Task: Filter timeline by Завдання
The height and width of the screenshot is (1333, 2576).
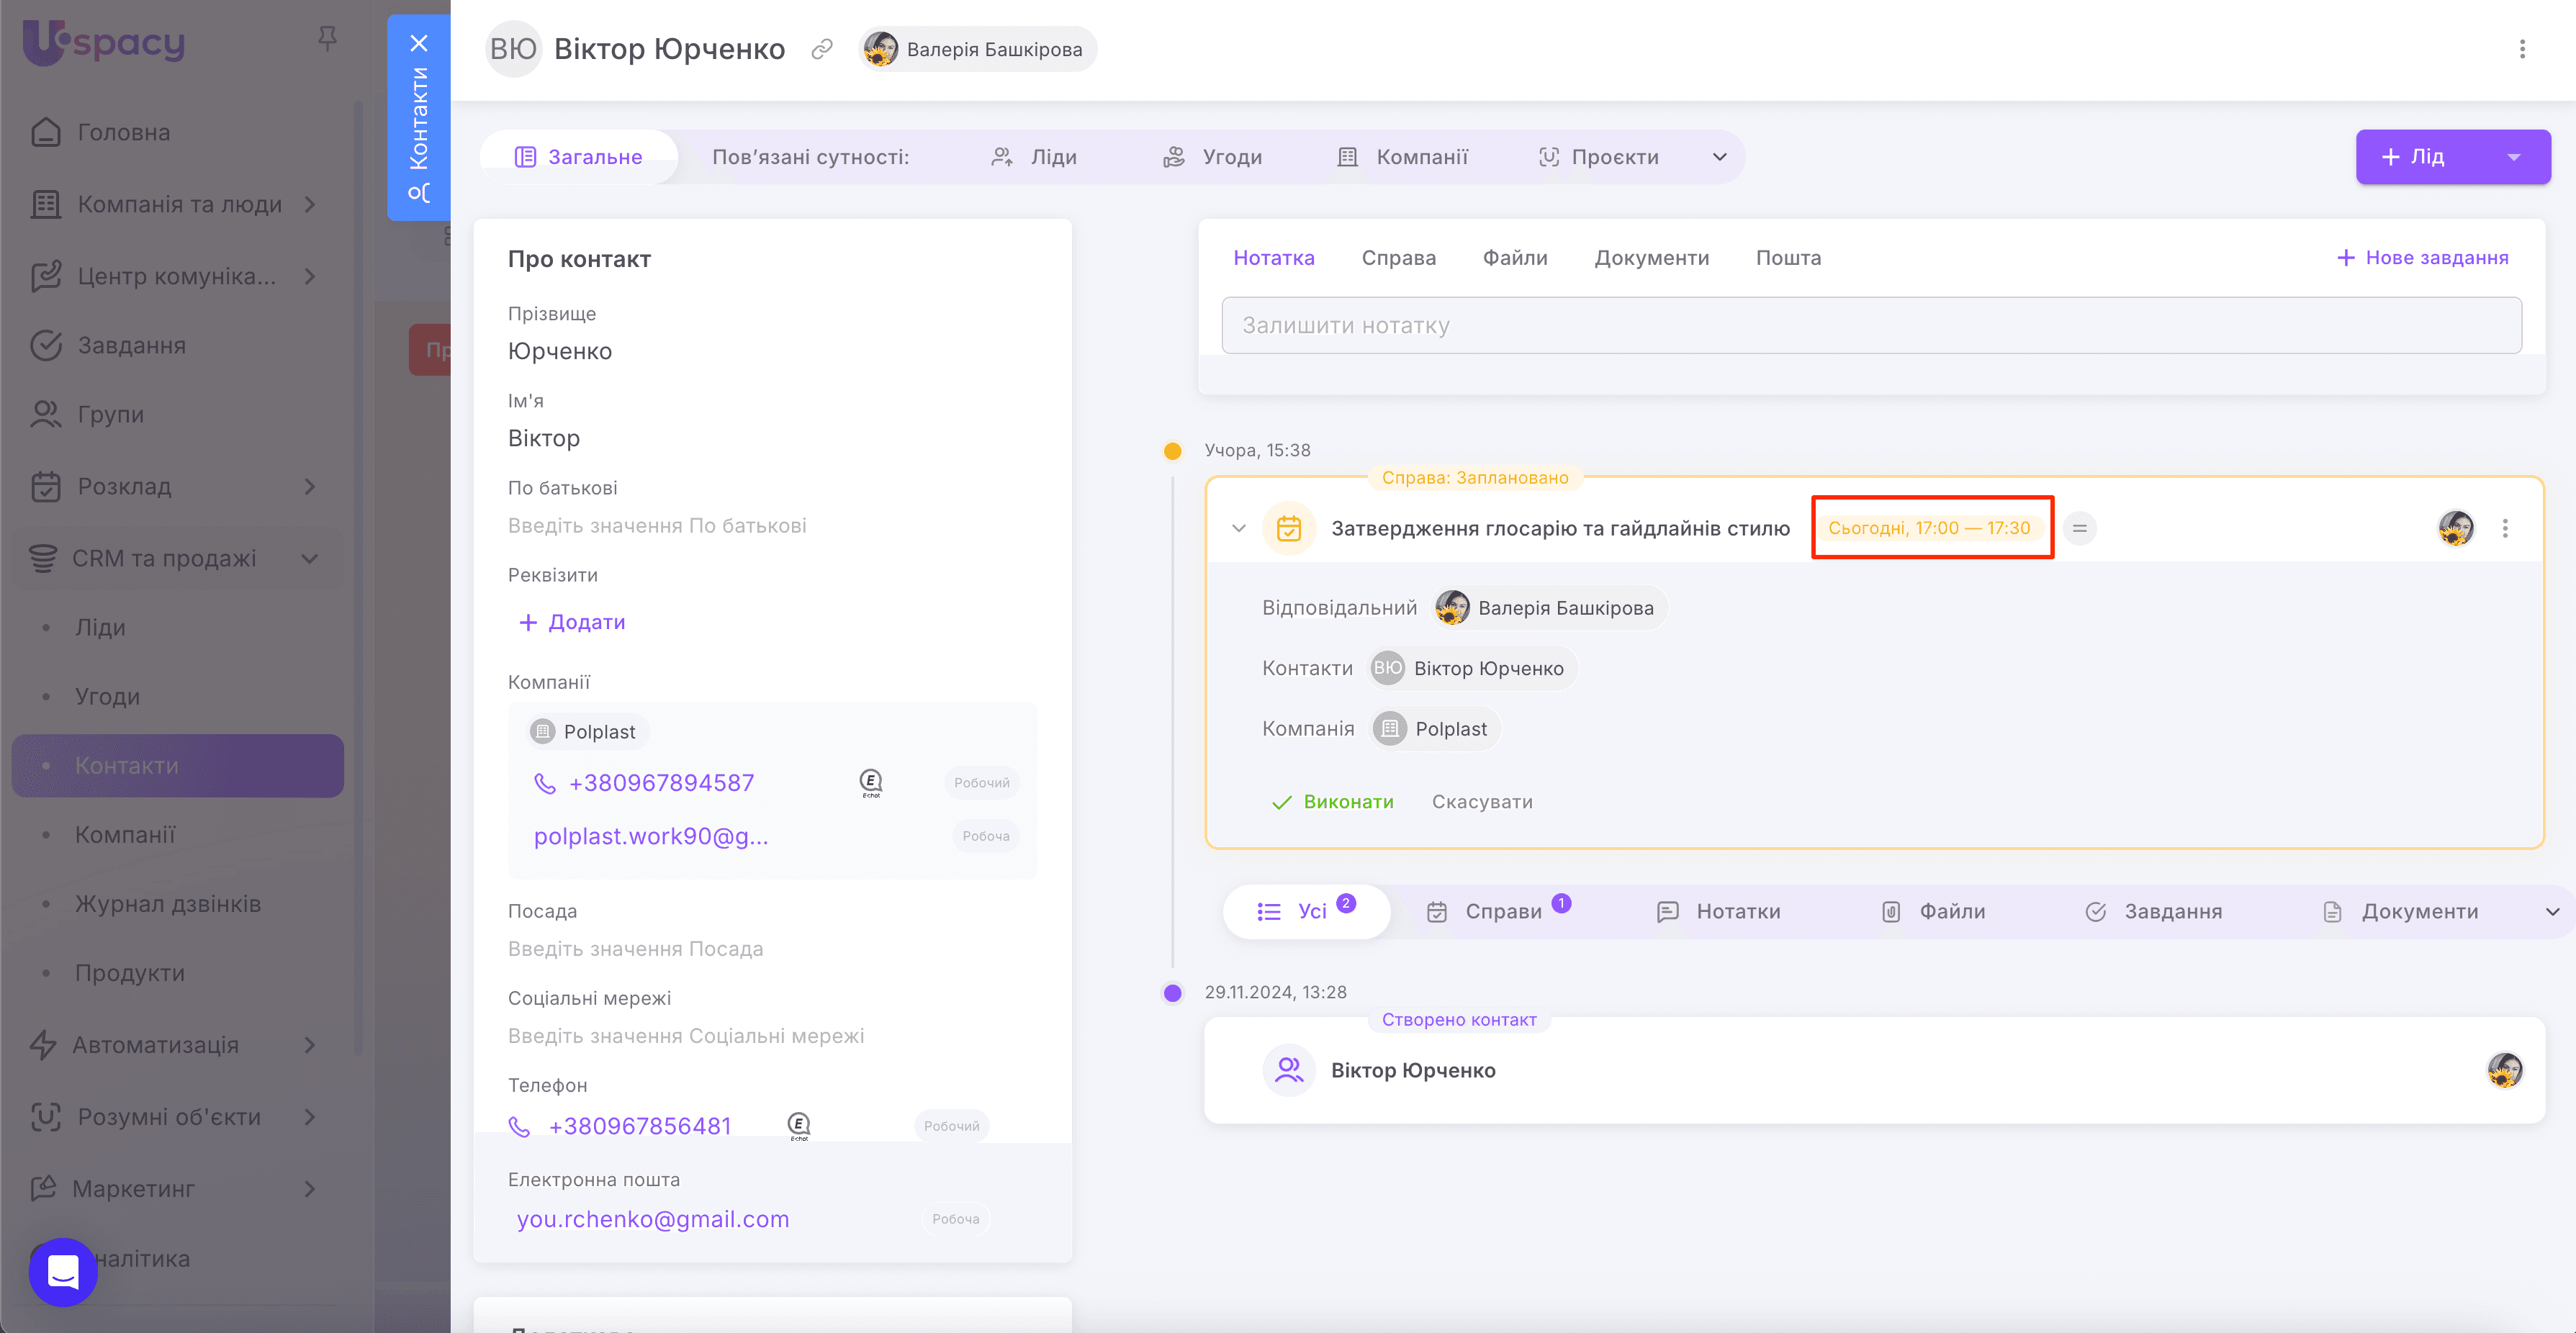Action: point(2154,911)
